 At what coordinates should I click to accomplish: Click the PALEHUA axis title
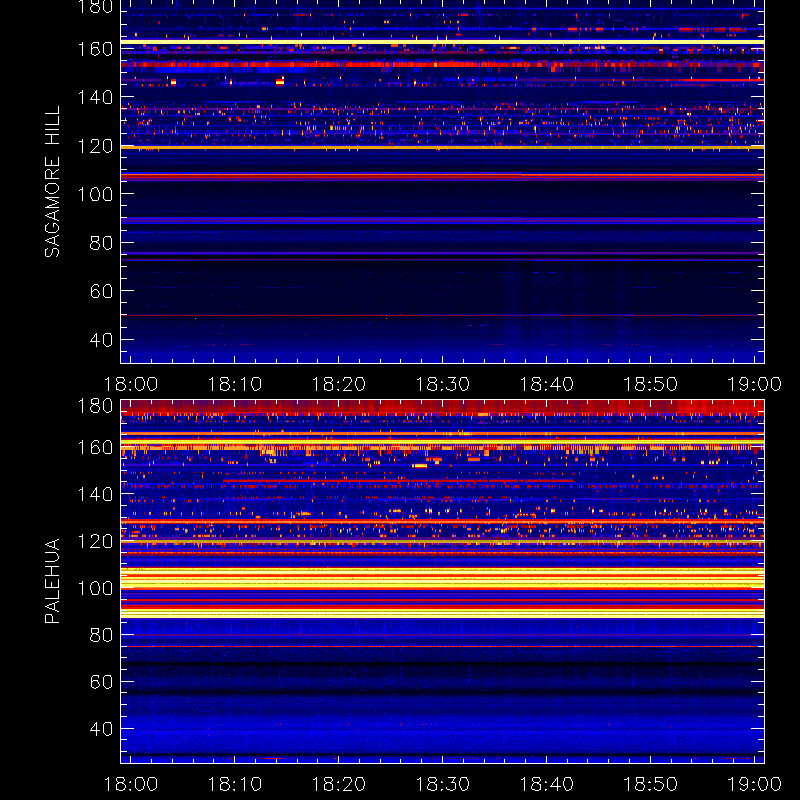point(53,581)
